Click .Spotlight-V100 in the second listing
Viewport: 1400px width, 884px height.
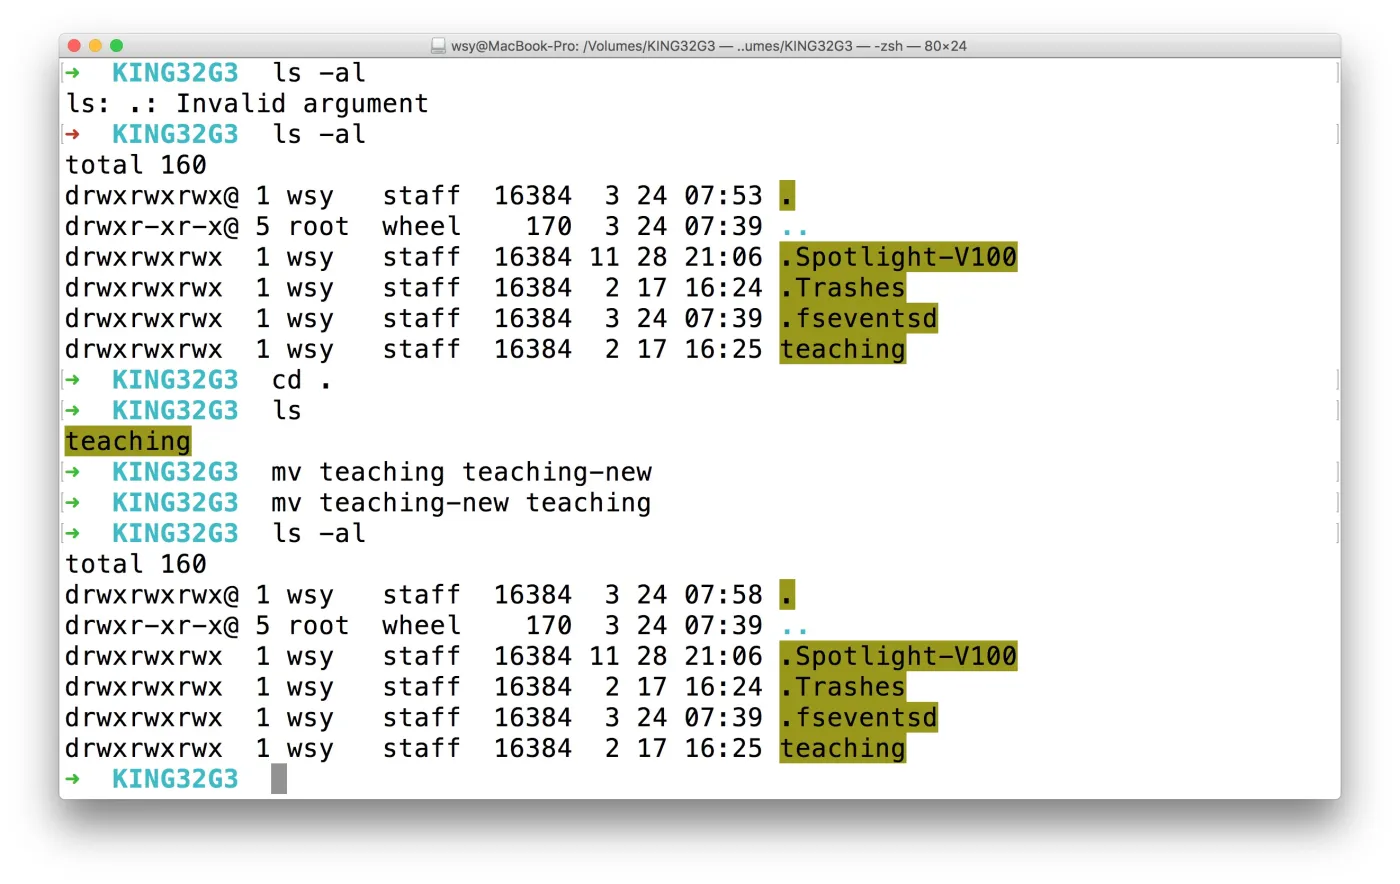(898, 656)
